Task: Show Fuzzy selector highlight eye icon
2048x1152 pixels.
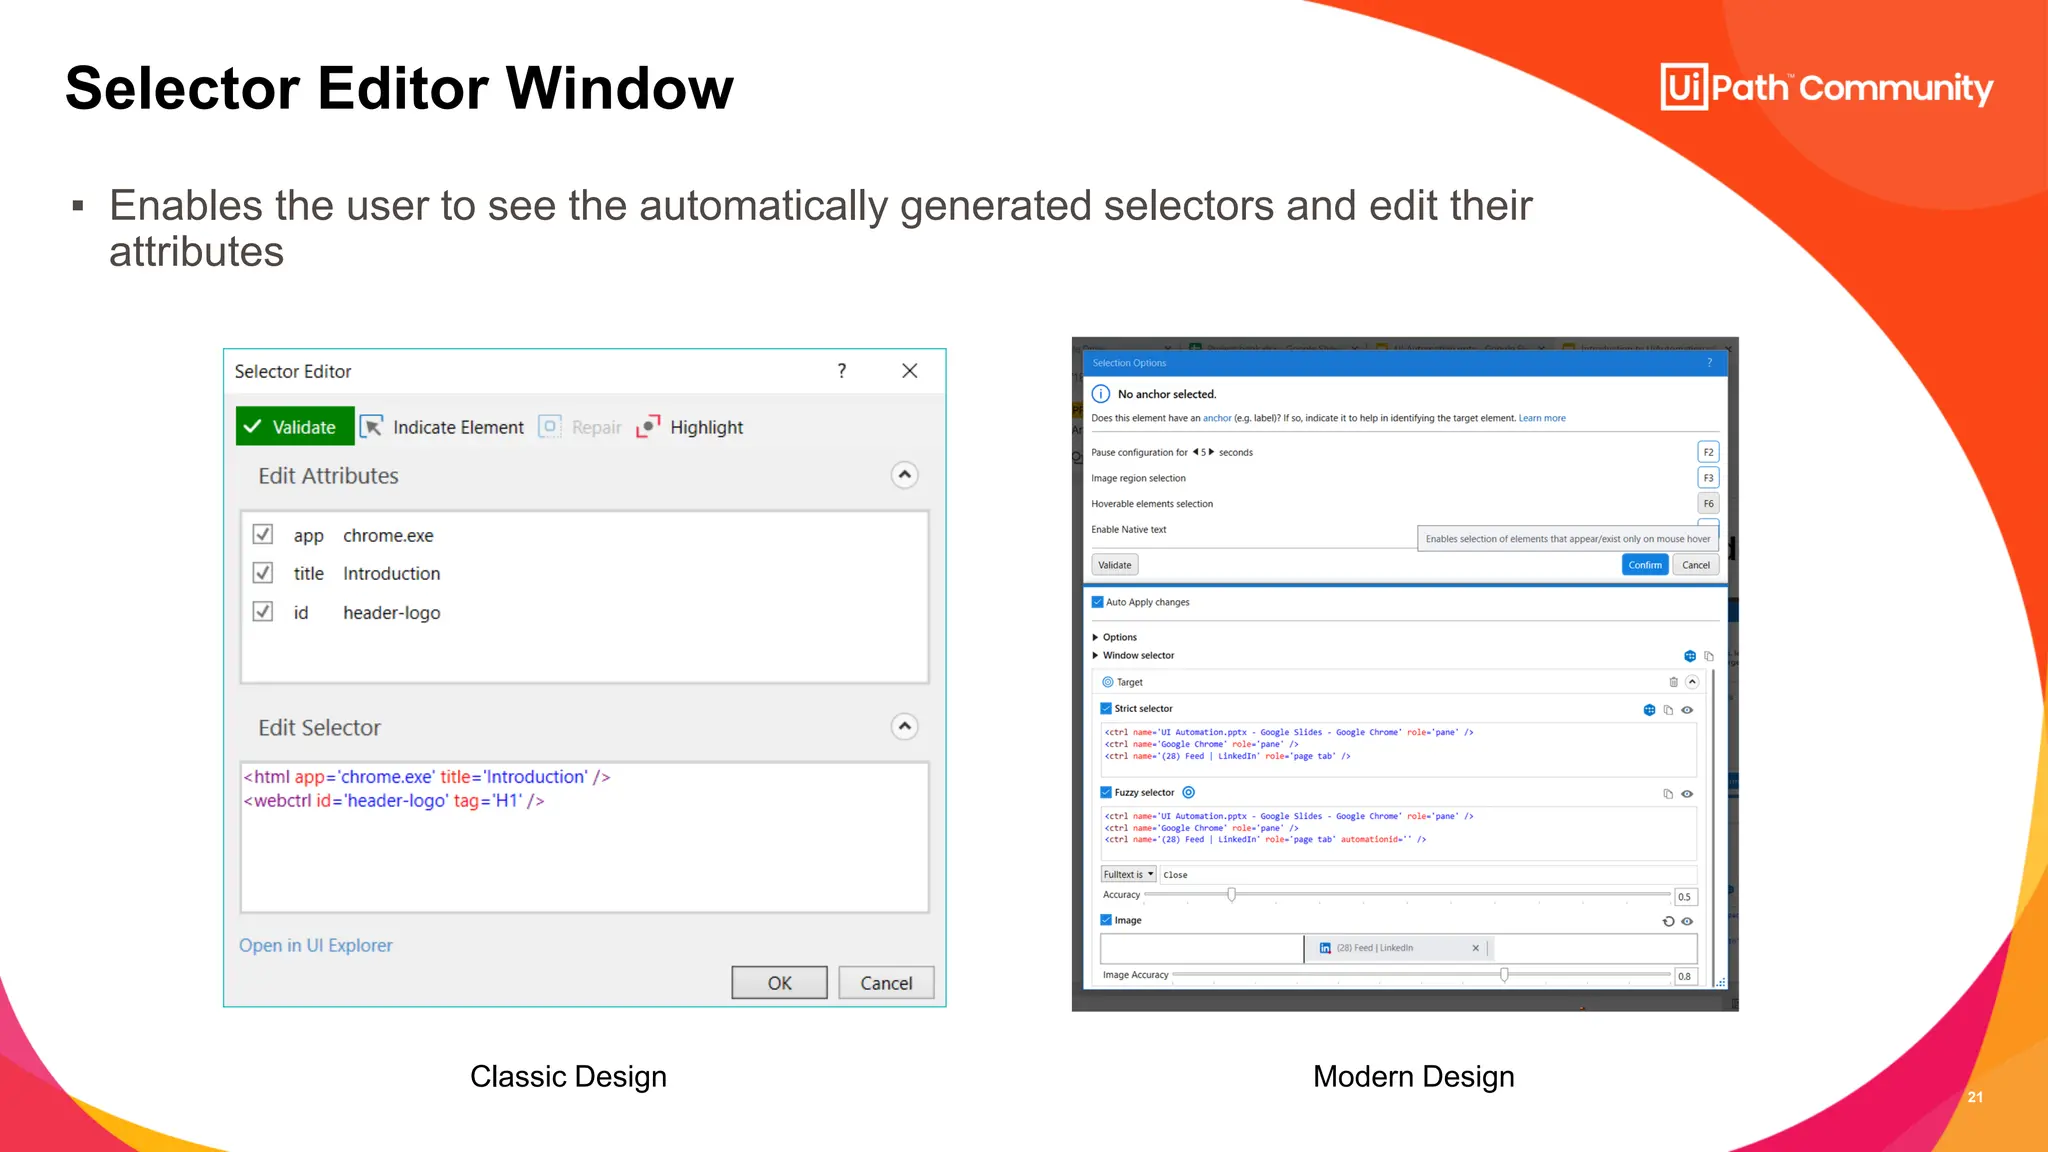Action: (x=1687, y=794)
